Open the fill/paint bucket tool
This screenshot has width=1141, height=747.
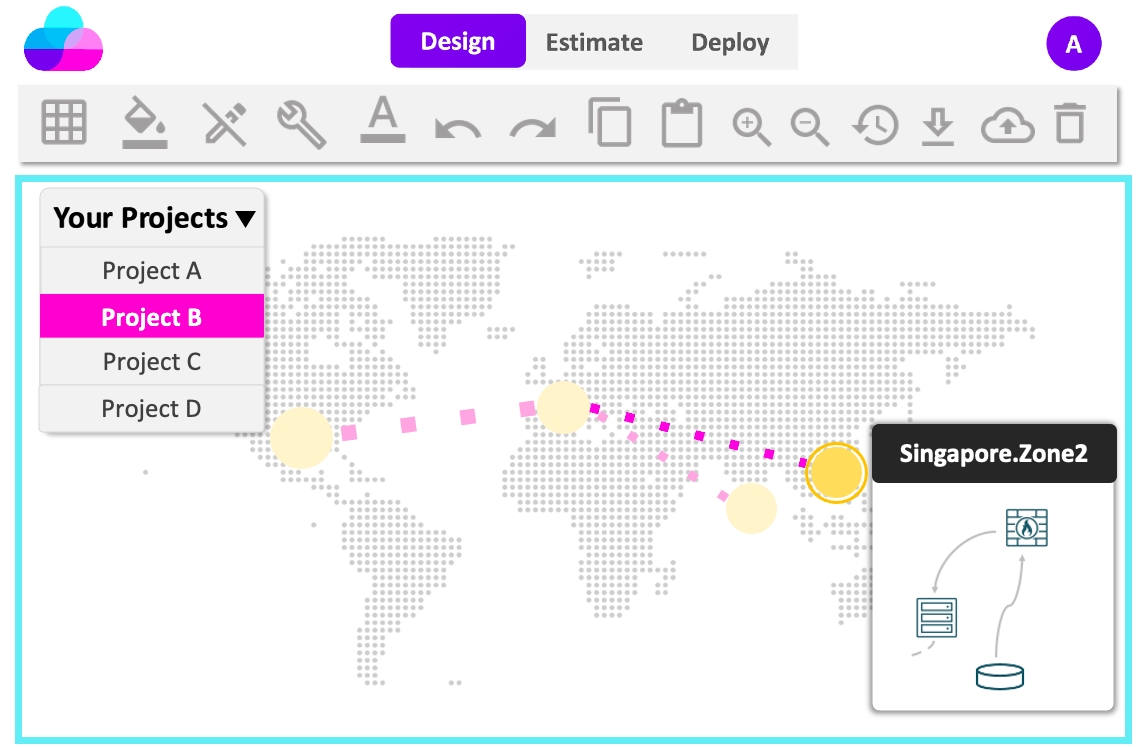click(144, 122)
